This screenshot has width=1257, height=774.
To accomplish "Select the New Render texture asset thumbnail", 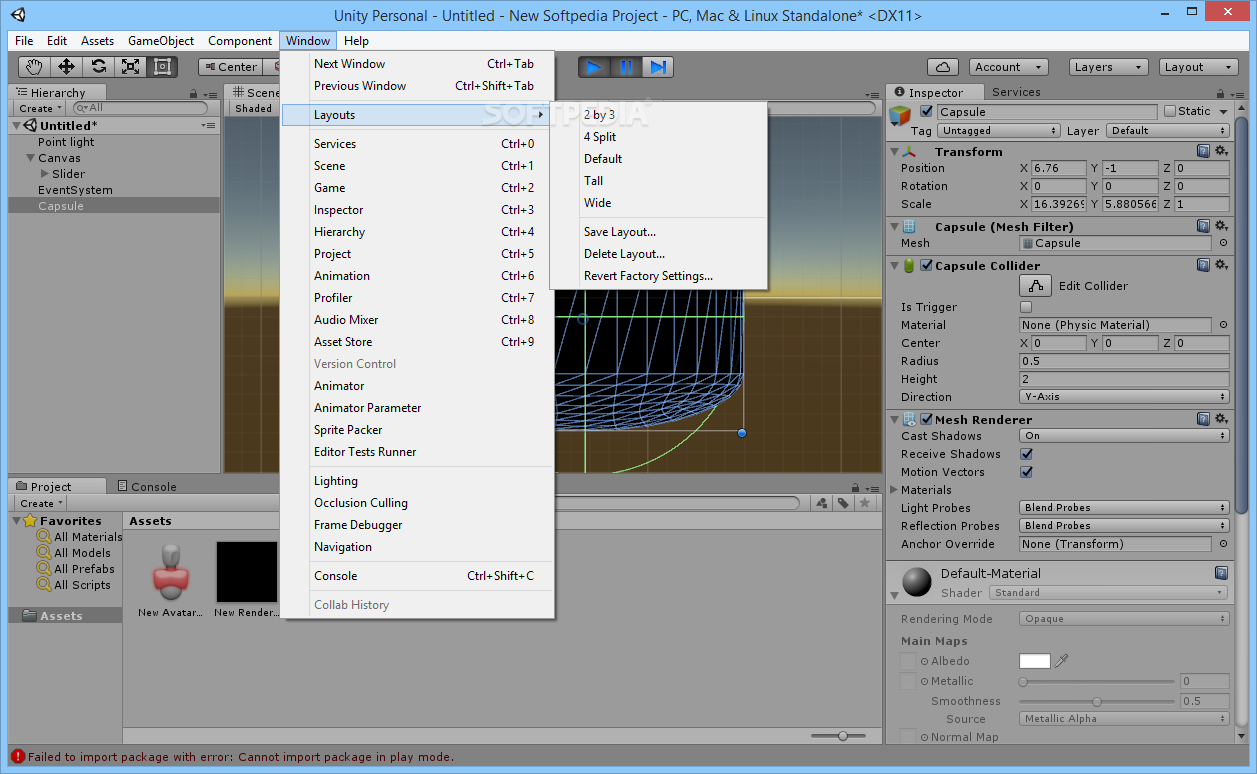I will [247, 572].
